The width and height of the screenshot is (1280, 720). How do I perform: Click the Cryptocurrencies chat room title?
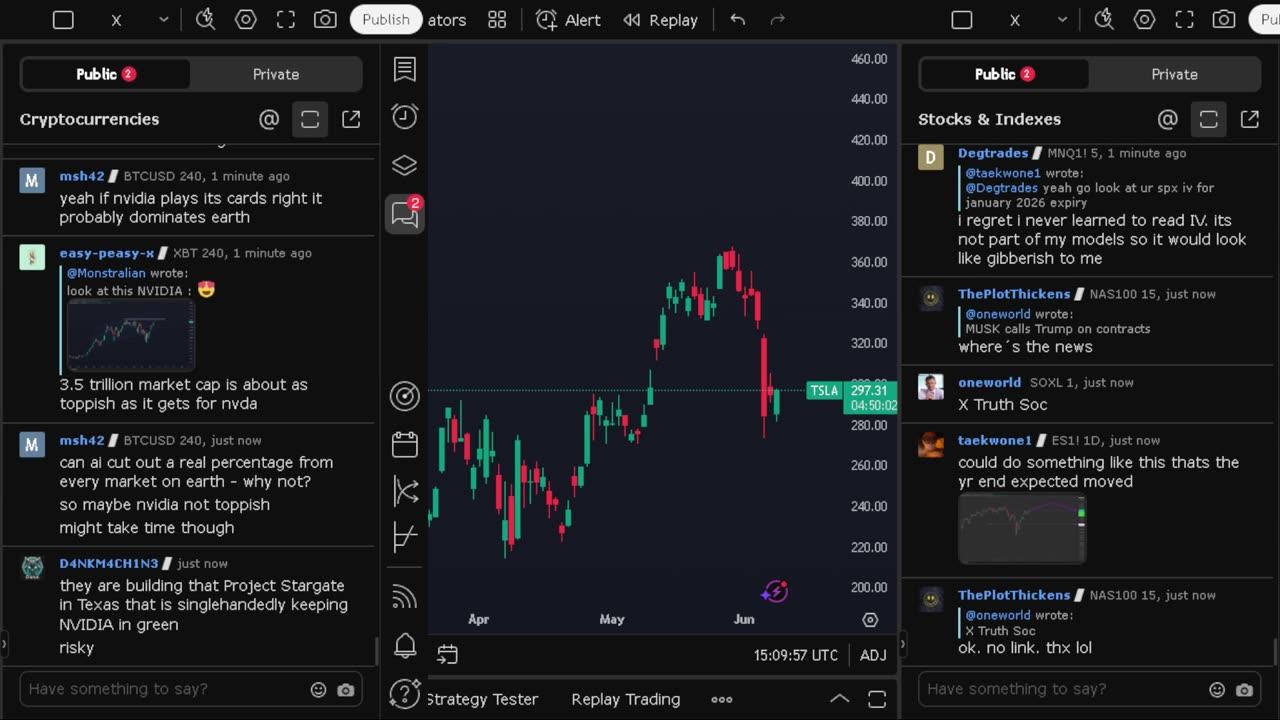89,119
